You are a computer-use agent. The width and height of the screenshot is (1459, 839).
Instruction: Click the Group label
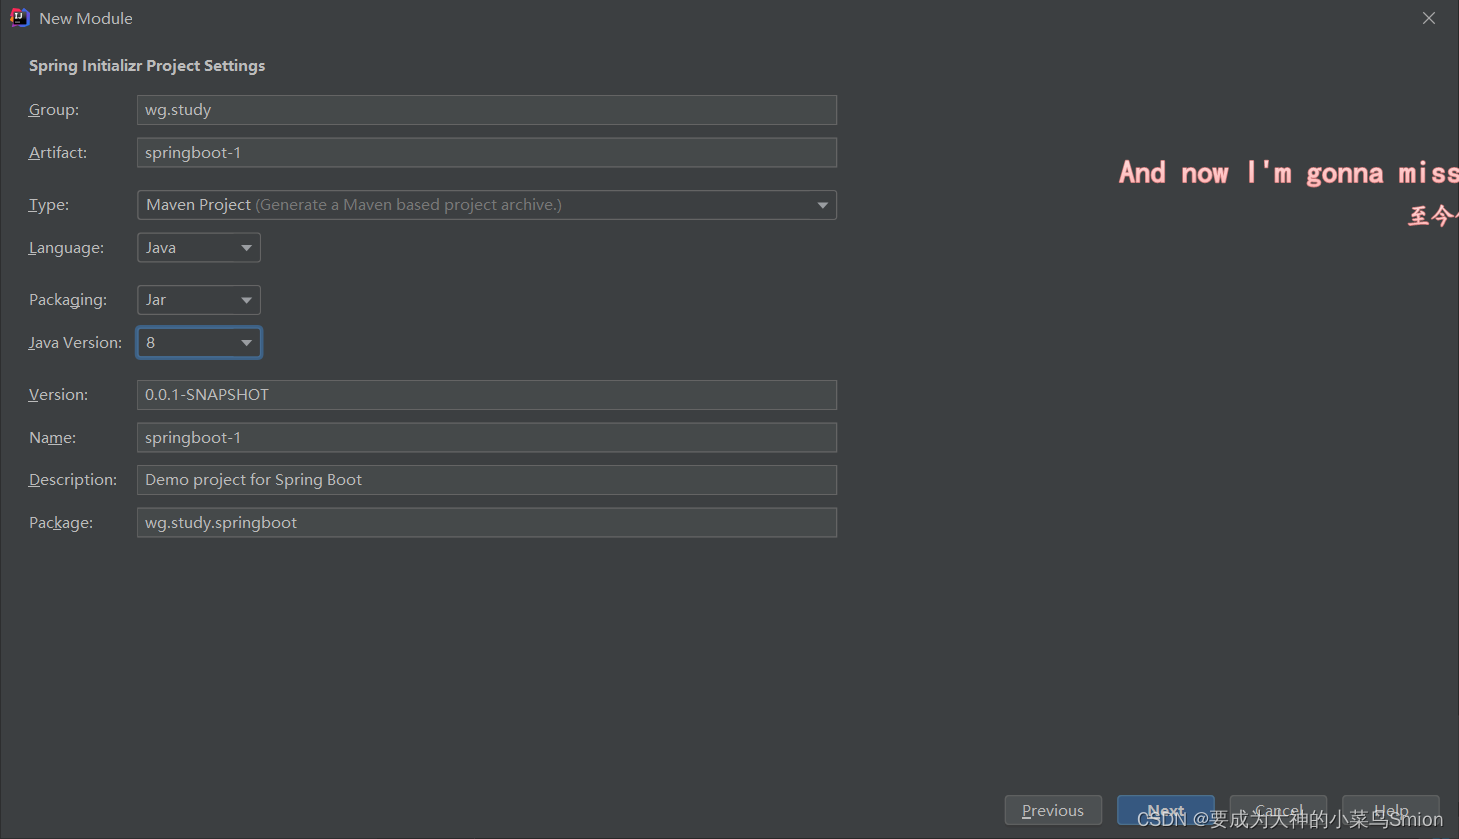click(54, 110)
